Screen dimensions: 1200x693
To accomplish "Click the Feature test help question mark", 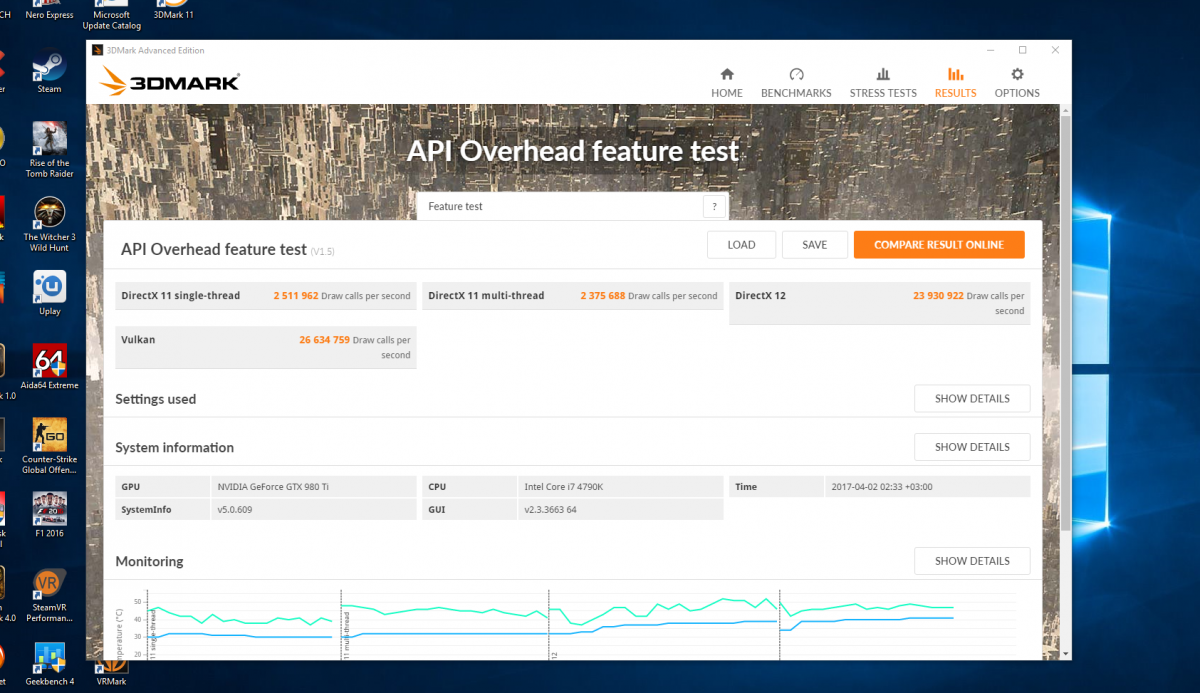I will click(714, 207).
